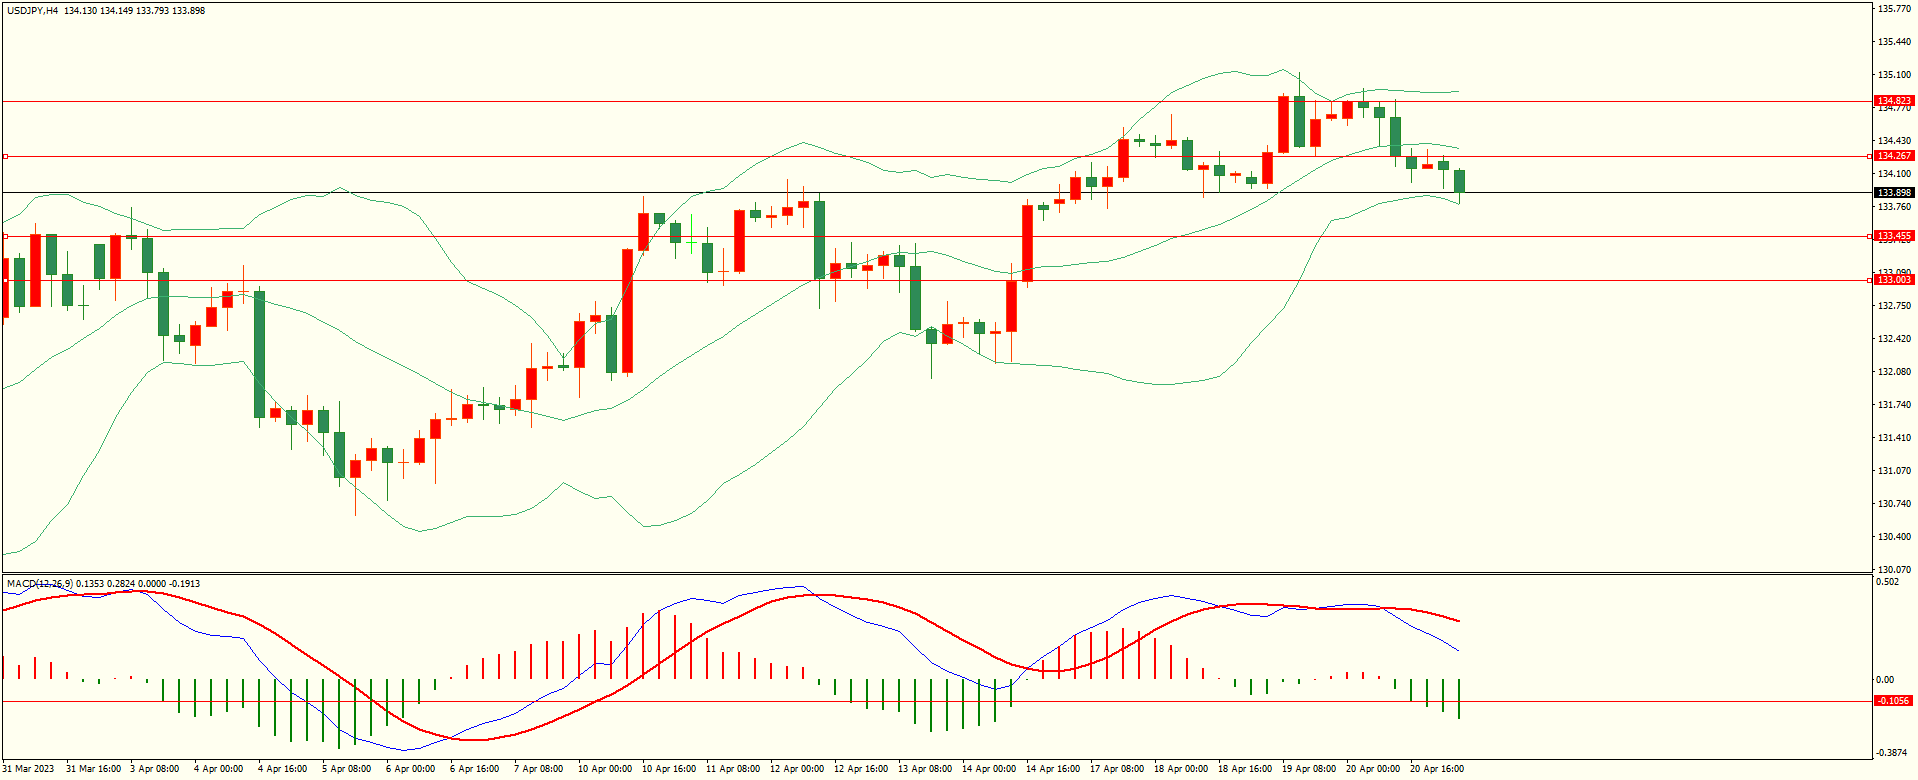Click the 14 Apr 16:00 time label
Image resolution: width=1918 pixels, height=780 pixels.
1053,769
